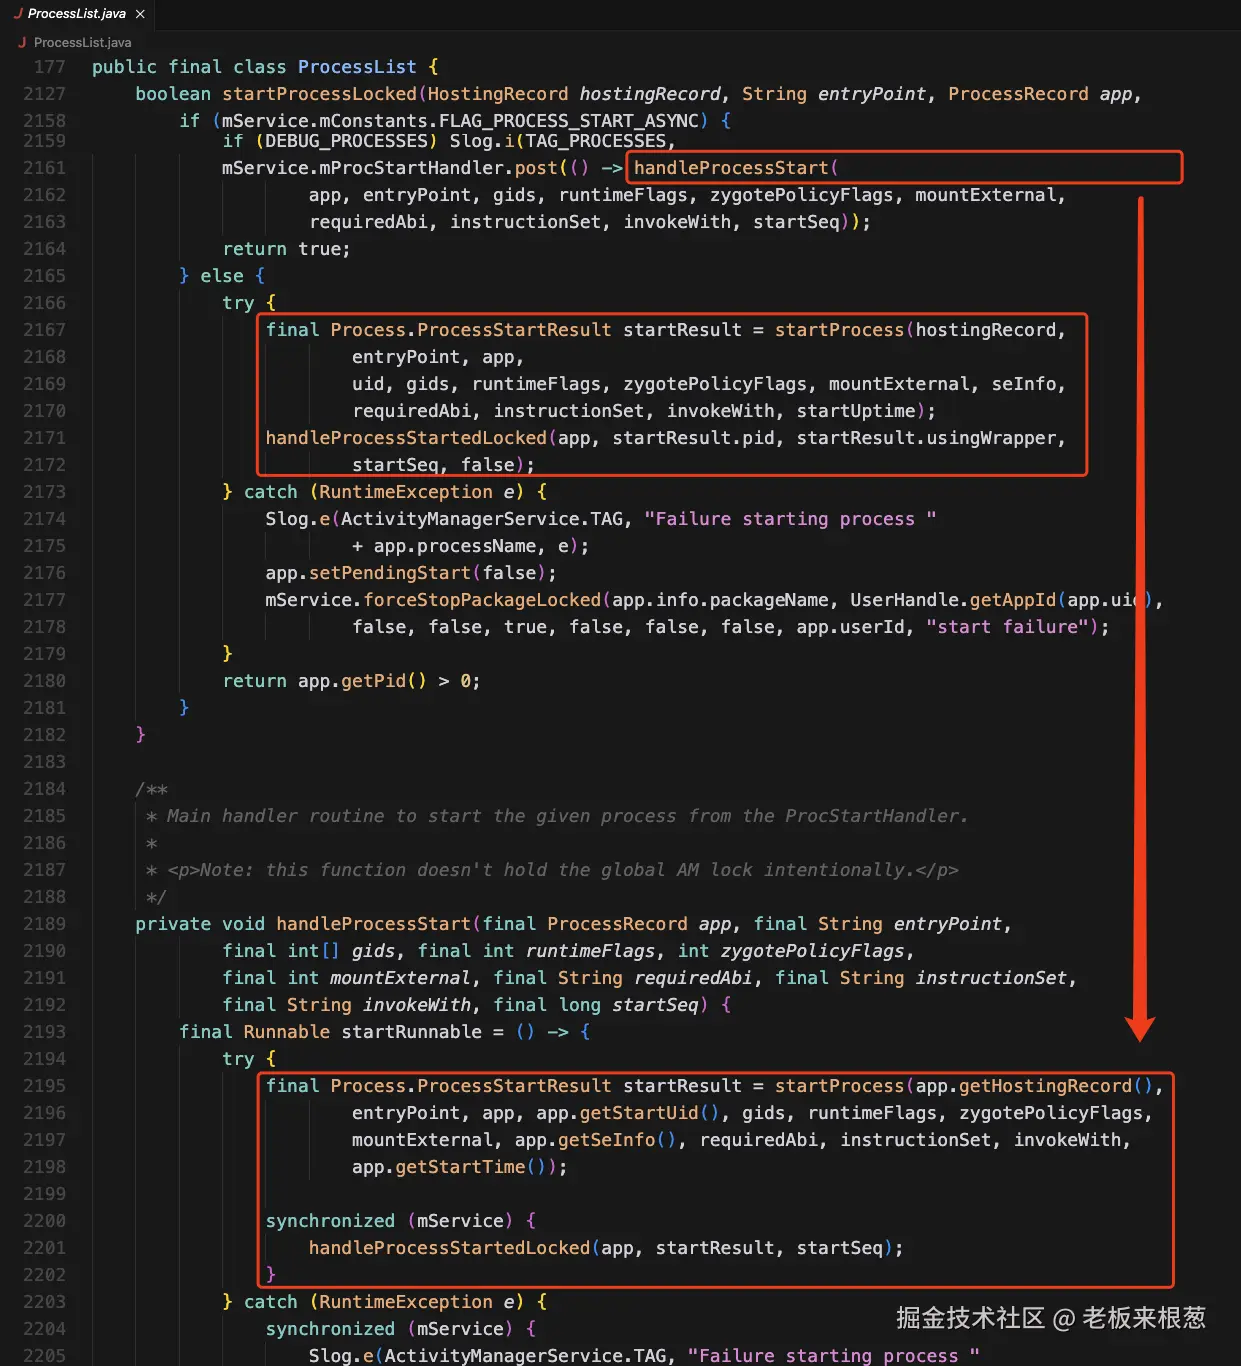Close the ProcessList.java tab
The width and height of the screenshot is (1241, 1366).
140,14
